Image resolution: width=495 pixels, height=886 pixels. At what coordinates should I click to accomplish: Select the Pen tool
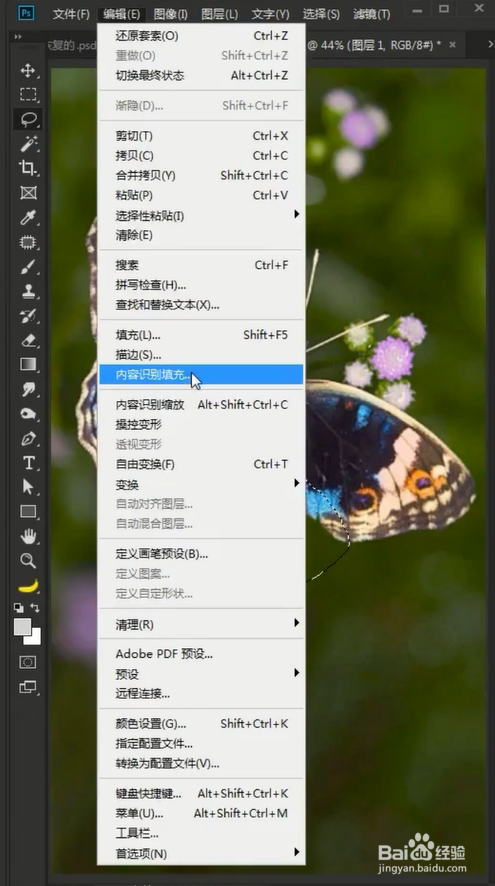pos(28,439)
